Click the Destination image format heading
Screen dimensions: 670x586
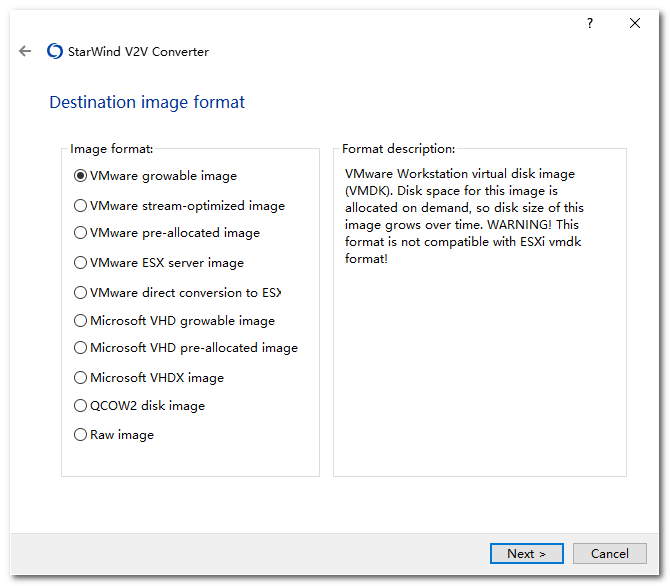pyautogui.click(x=147, y=102)
